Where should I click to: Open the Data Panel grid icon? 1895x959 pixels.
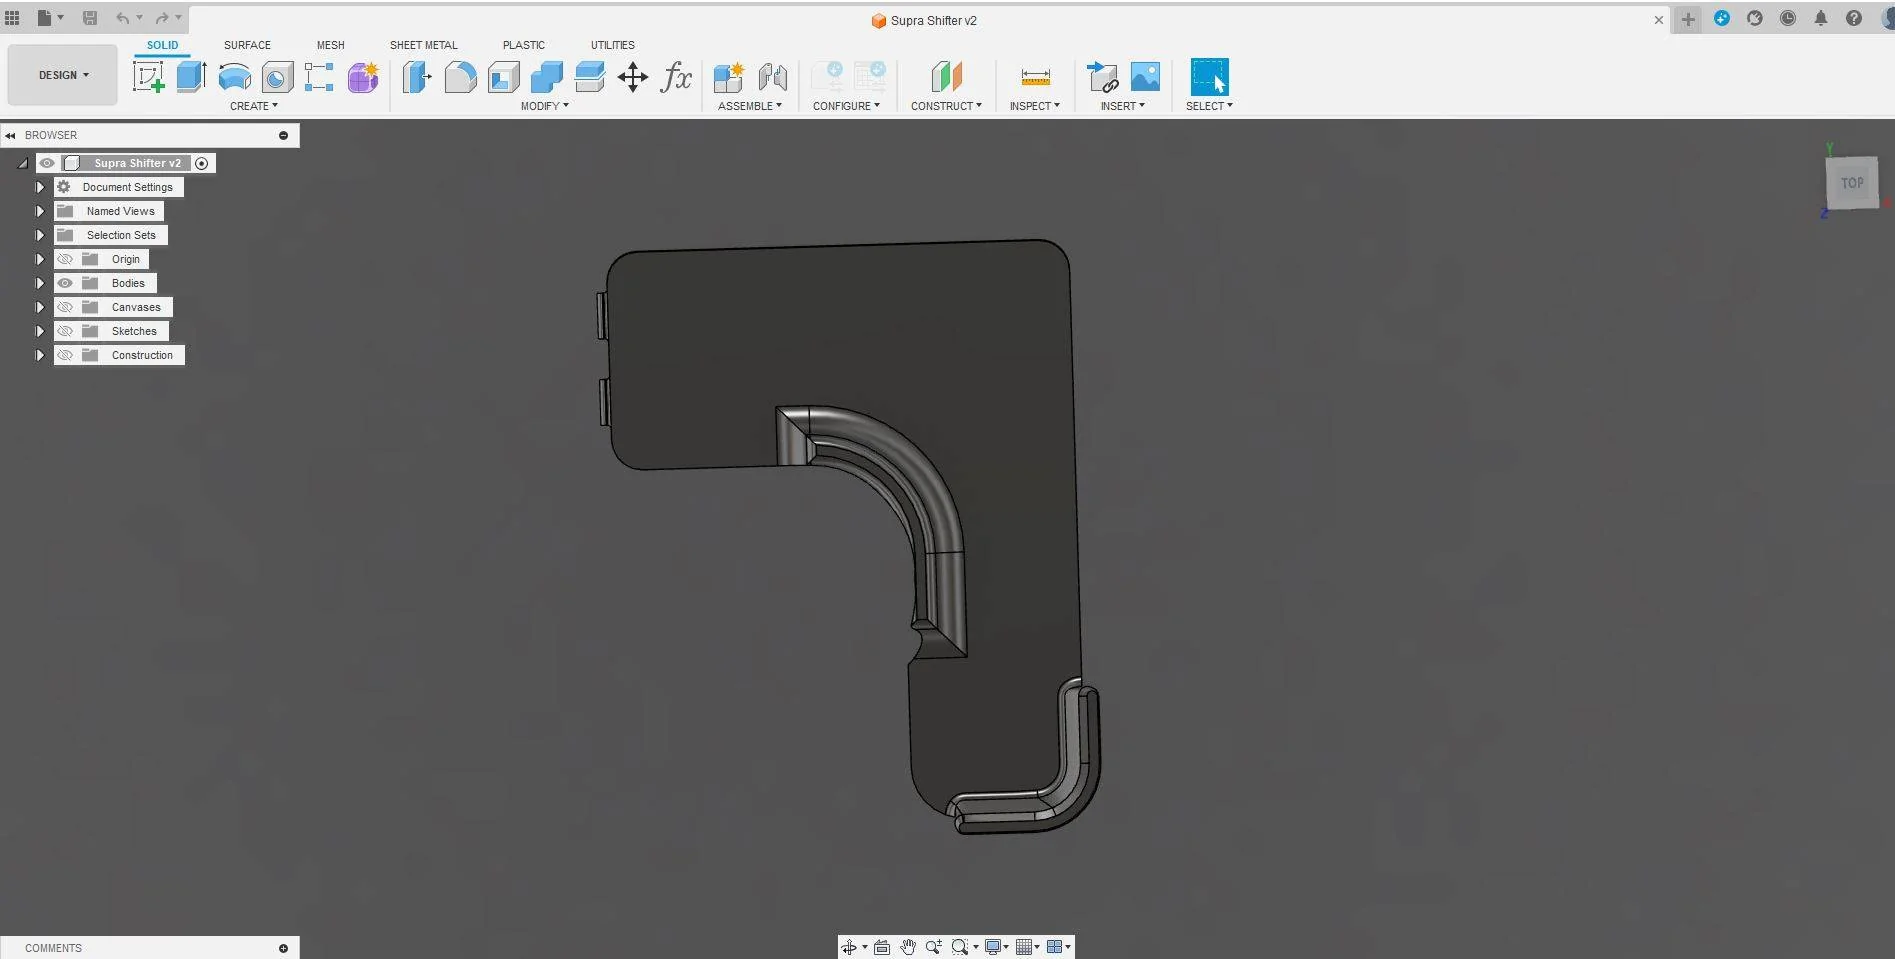pos(12,18)
